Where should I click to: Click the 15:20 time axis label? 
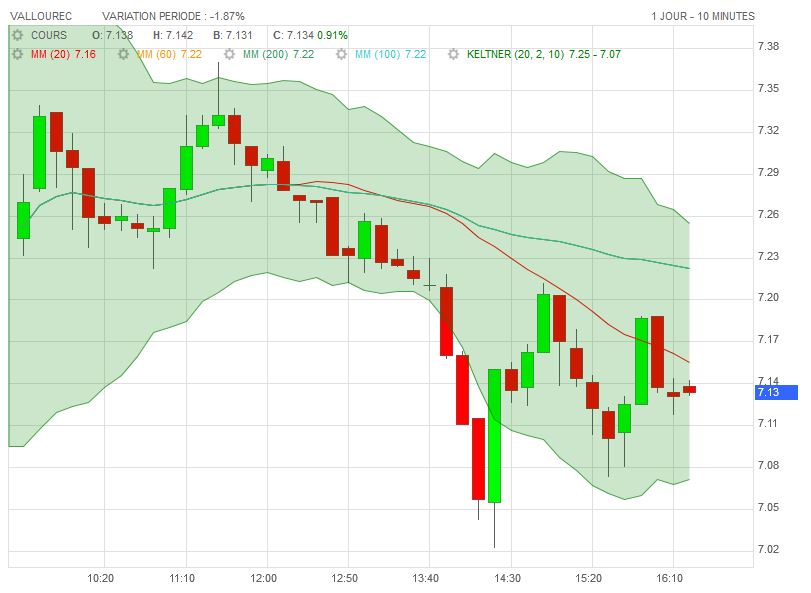589,578
